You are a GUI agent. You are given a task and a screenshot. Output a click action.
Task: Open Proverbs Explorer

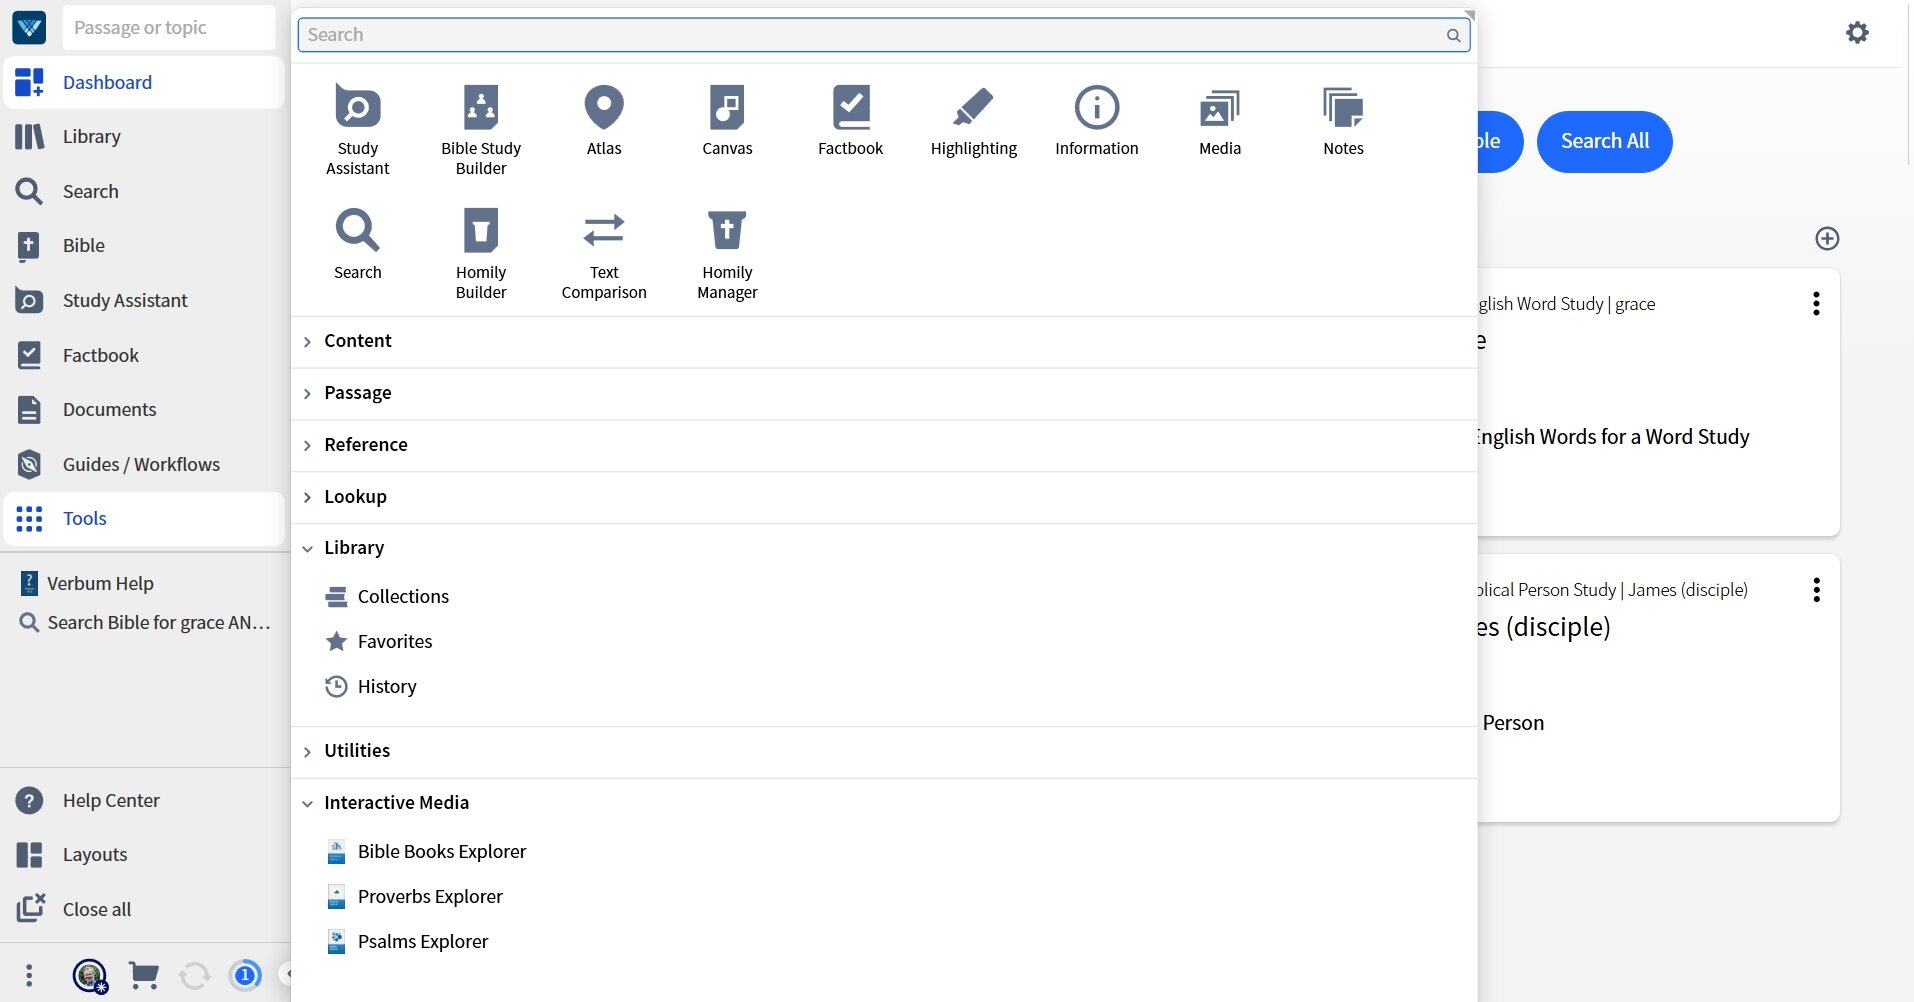click(430, 896)
